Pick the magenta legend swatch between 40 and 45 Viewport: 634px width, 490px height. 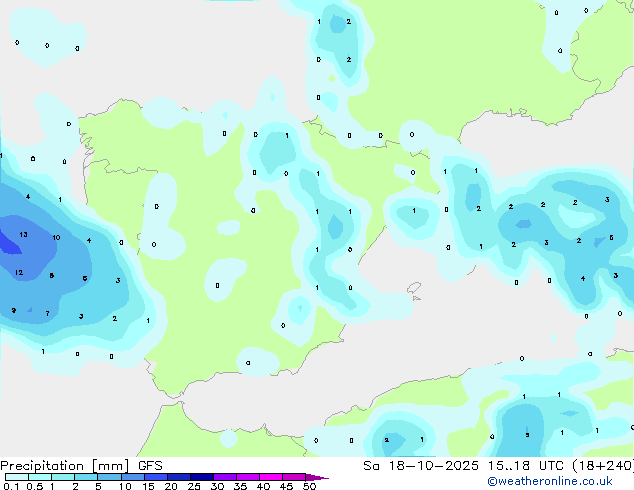coord(271,477)
